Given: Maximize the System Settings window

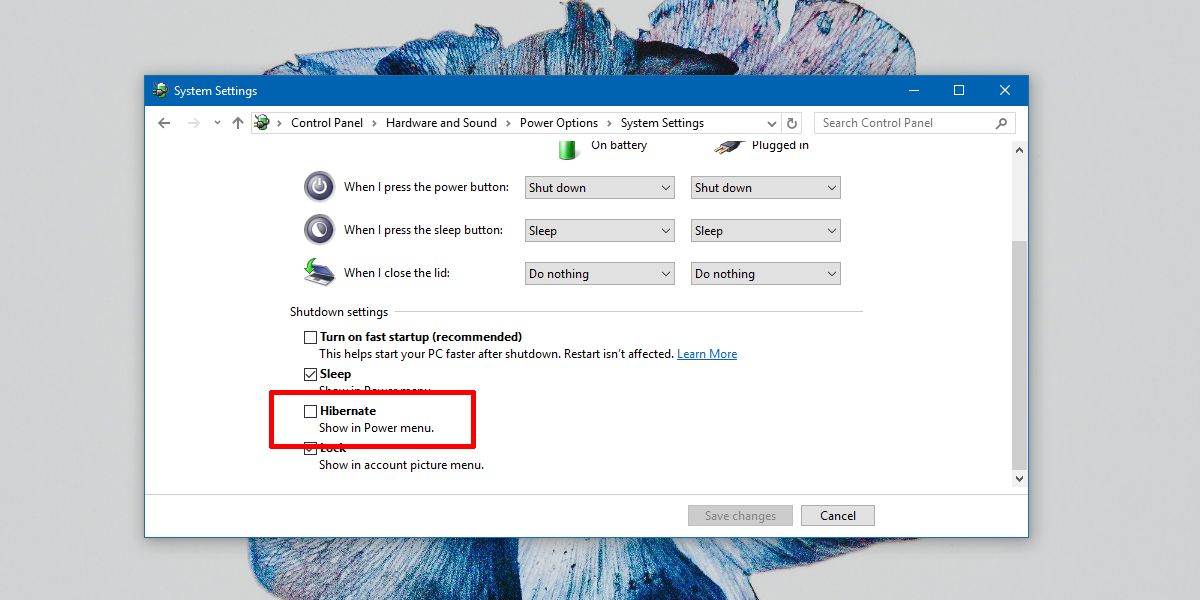Looking at the screenshot, I should [x=959, y=90].
